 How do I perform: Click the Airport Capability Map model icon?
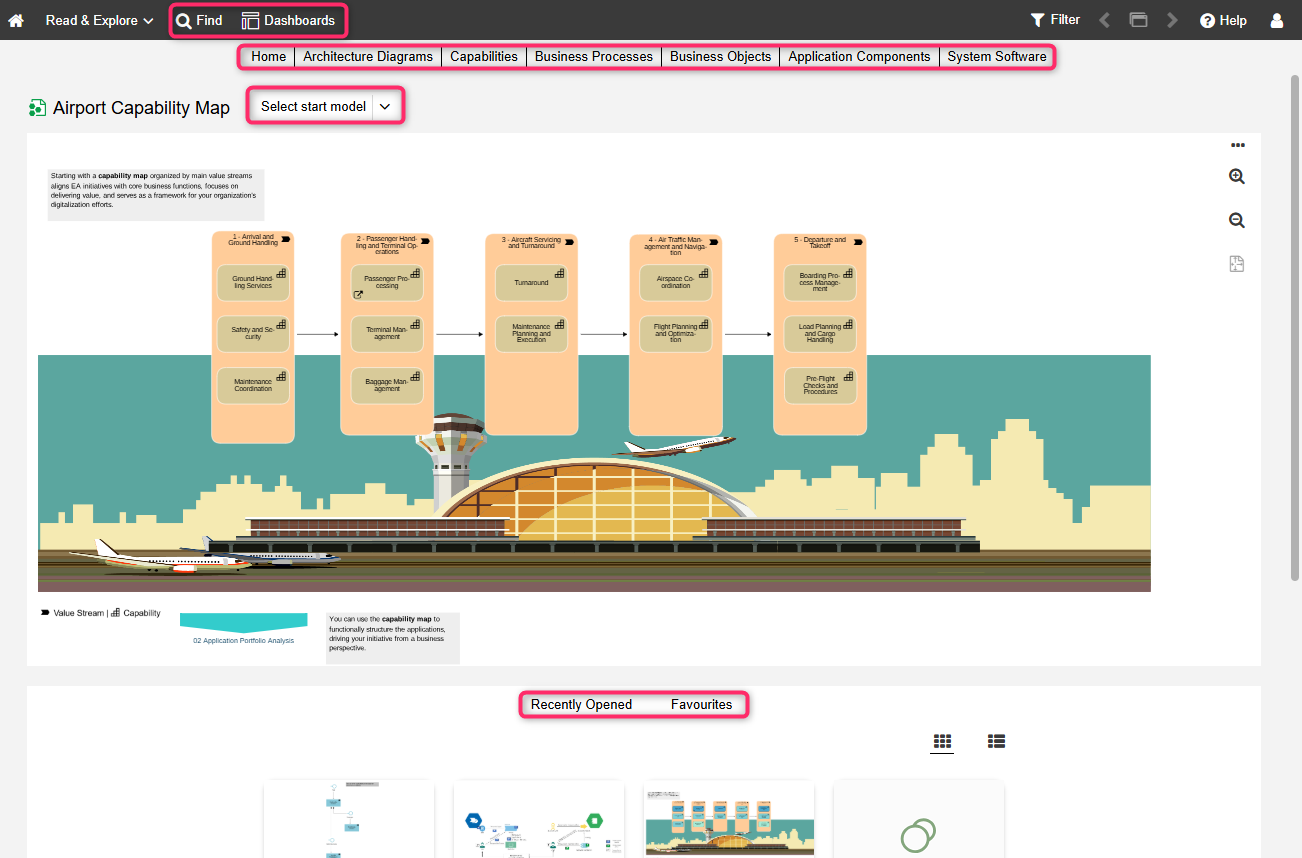click(x=37, y=108)
